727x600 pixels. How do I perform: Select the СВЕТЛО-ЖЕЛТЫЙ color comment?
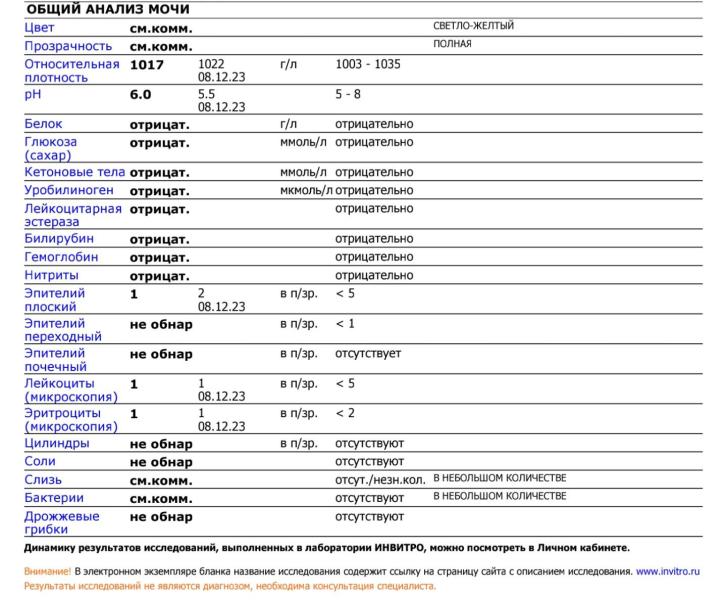(473, 26)
